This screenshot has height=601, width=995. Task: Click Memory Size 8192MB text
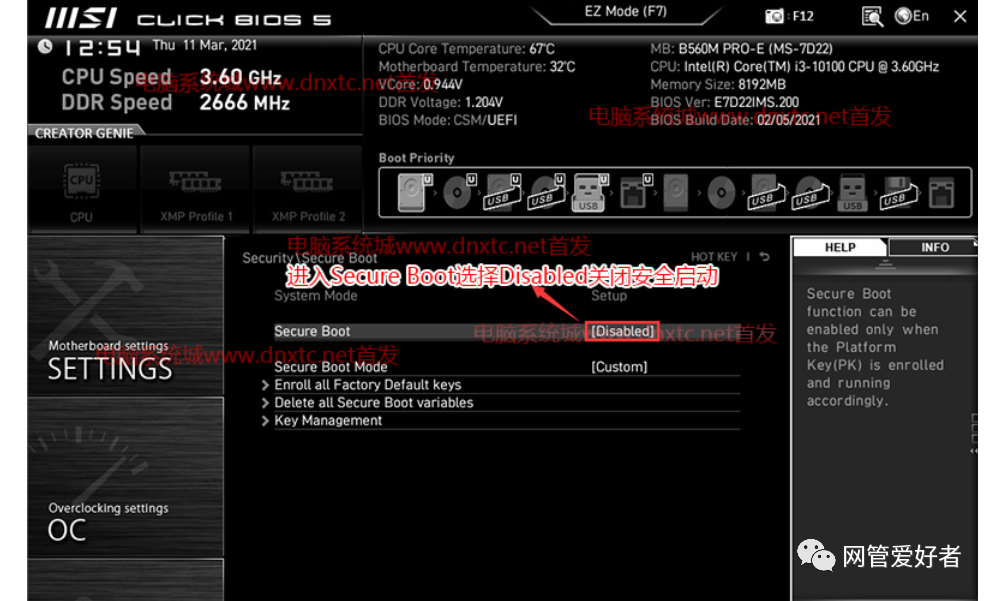718,84
